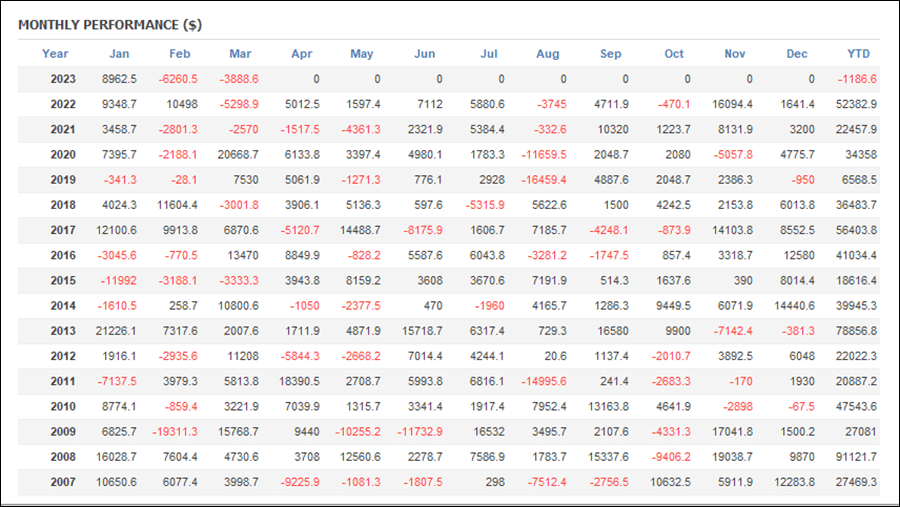Click the Aug column header
The width and height of the screenshot is (900, 507).
(548, 53)
